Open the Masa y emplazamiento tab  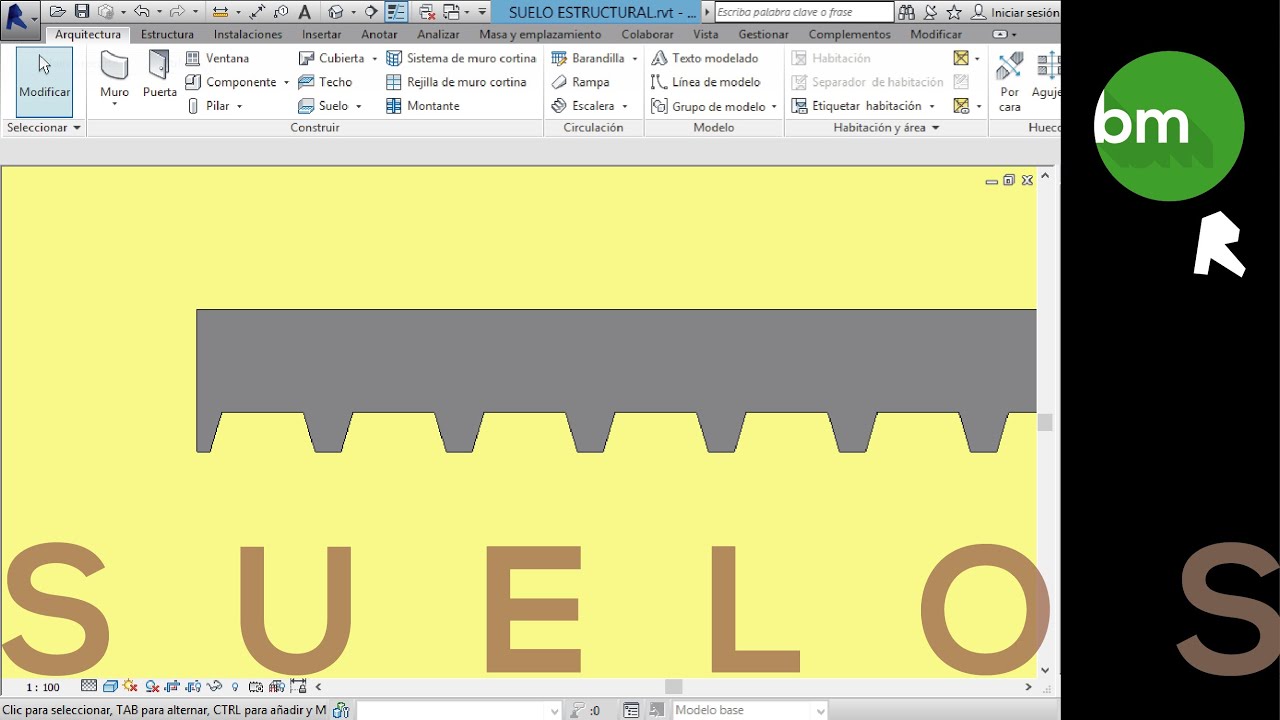[x=540, y=34]
